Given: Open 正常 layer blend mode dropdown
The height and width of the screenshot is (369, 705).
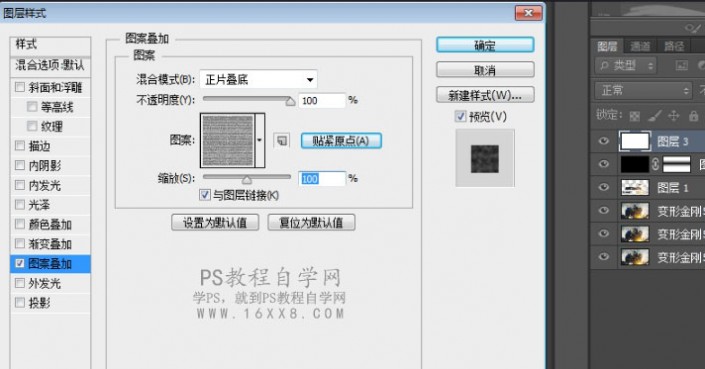Looking at the screenshot, I should click(x=643, y=90).
